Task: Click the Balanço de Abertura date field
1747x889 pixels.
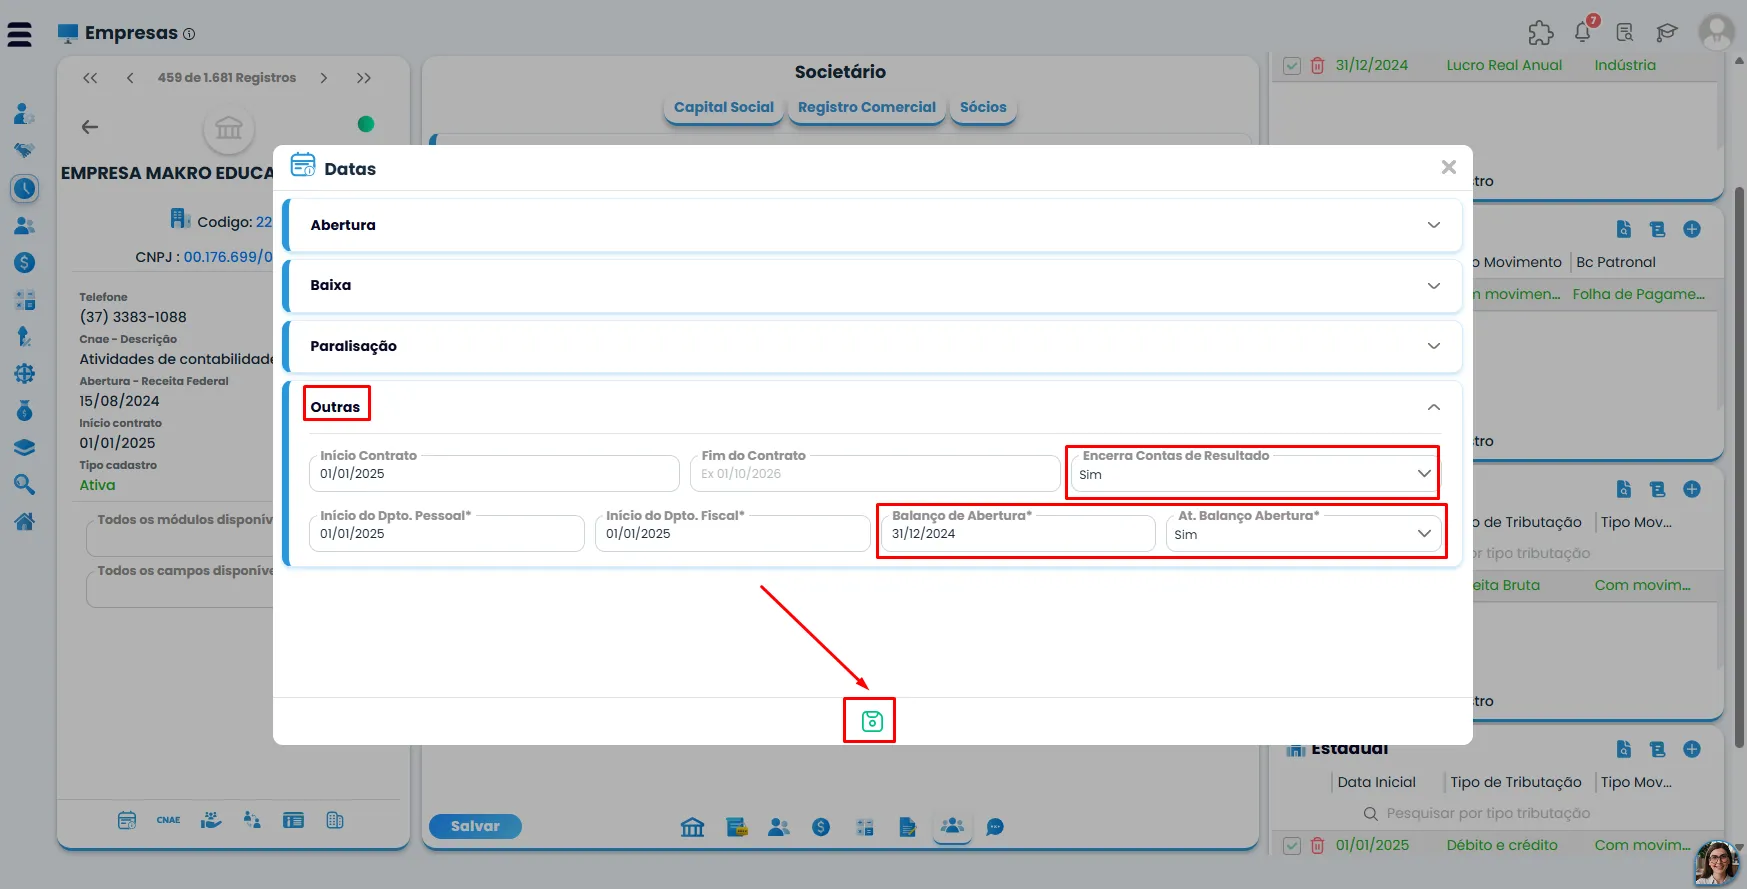Action: point(1018,534)
